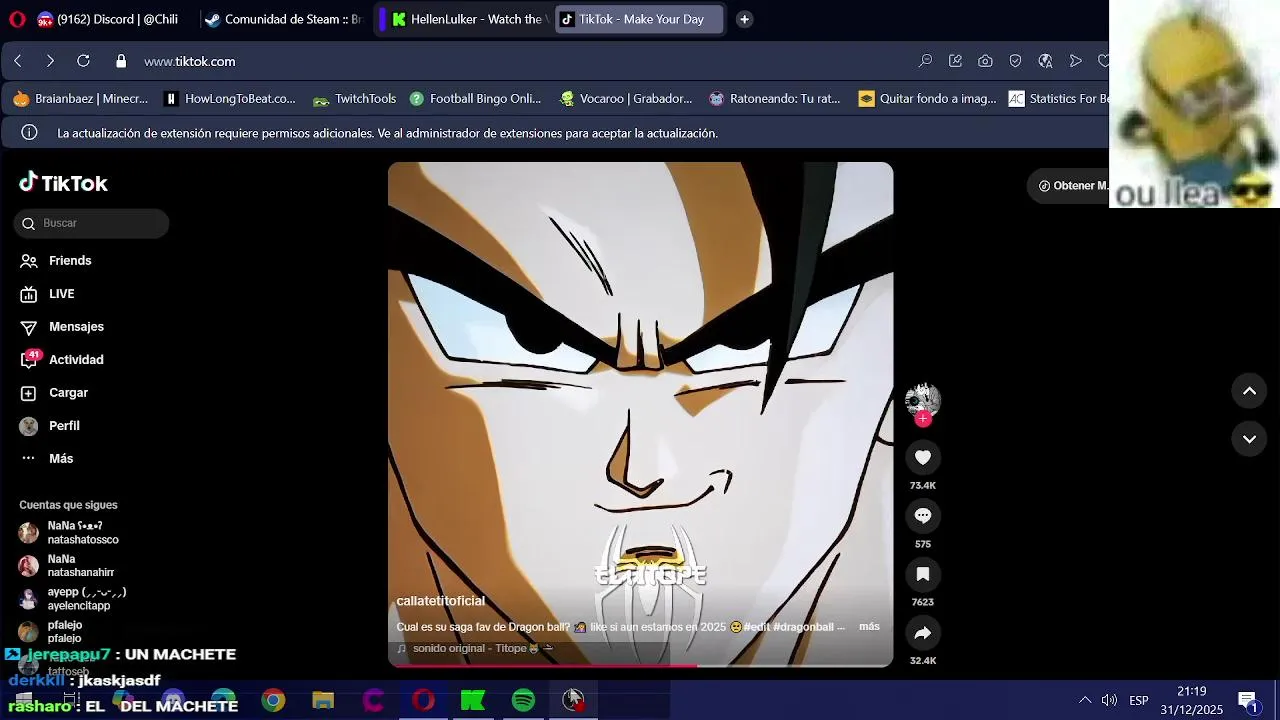The height and width of the screenshot is (720, 1280).
Task: Open 'sonido original - Titope' sound link
Action: pyautogui.click(x=476, y=648)
